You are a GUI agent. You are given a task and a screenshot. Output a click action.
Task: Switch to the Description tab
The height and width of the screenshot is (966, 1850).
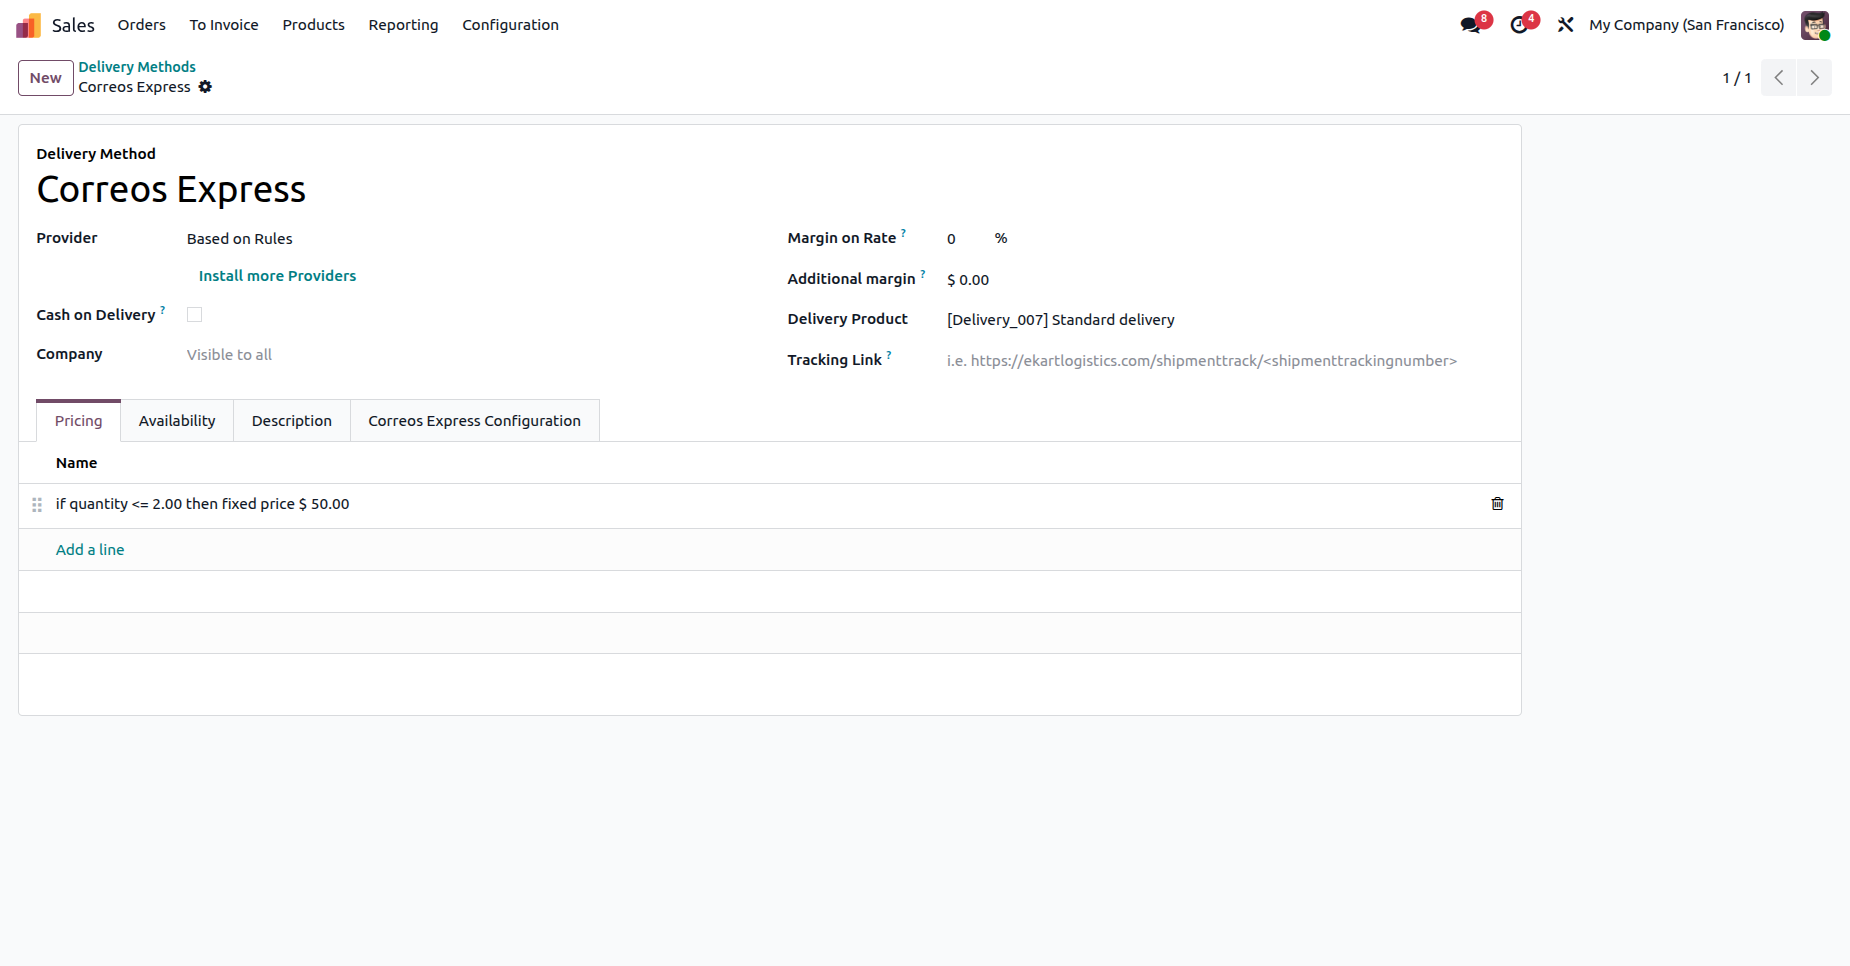(292, 421)
